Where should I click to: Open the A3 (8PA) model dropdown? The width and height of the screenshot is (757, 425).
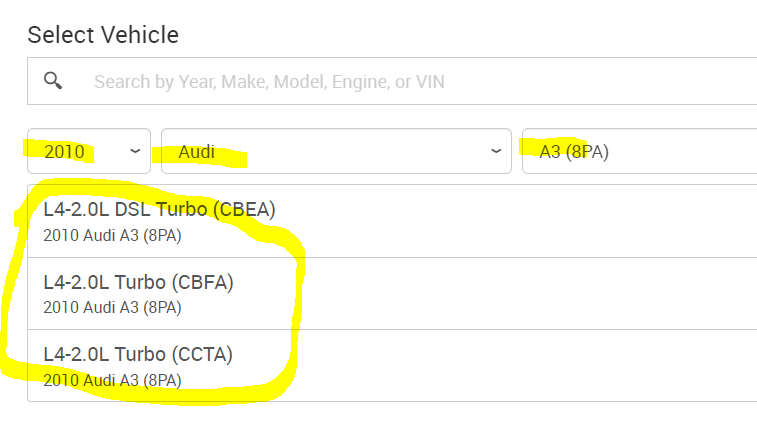tap(640, 152)
